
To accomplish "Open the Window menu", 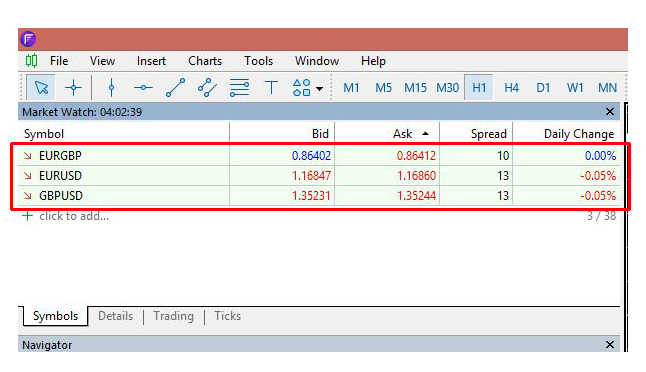I will click(317, 61).
